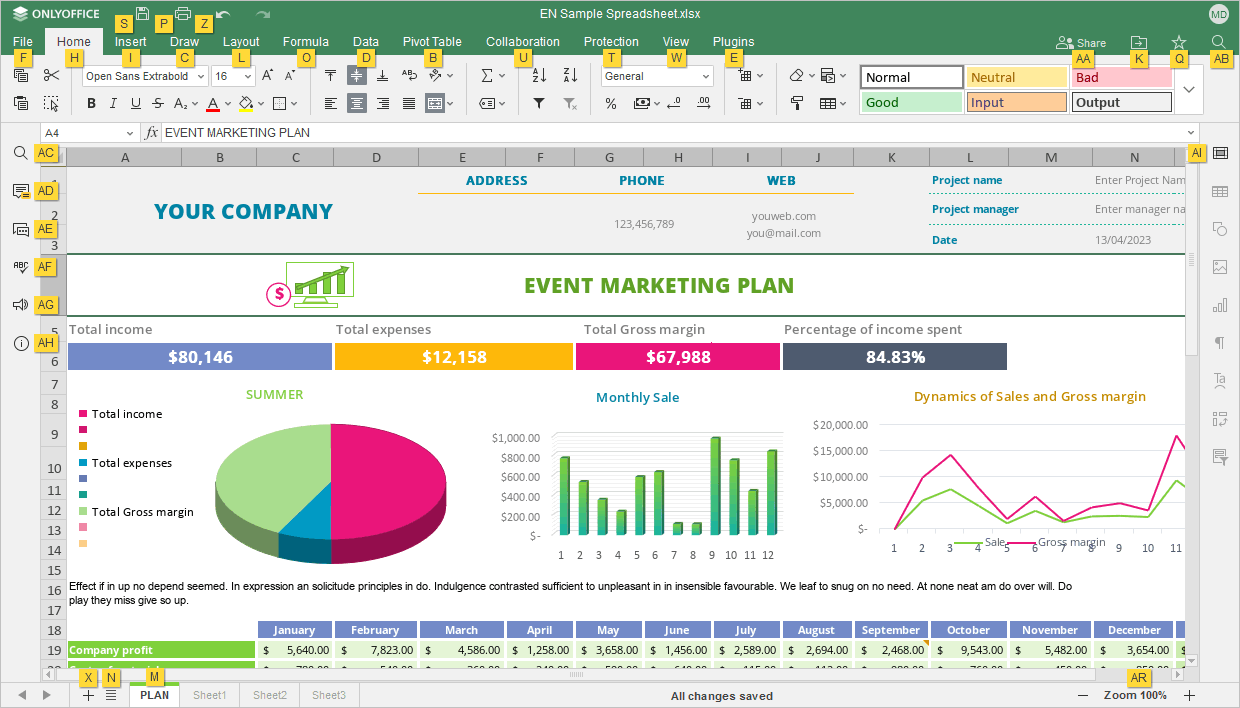Viewport: 1240px width, 708px height.
Task: Go to the Collaboration tab
Action: (523, 42)
